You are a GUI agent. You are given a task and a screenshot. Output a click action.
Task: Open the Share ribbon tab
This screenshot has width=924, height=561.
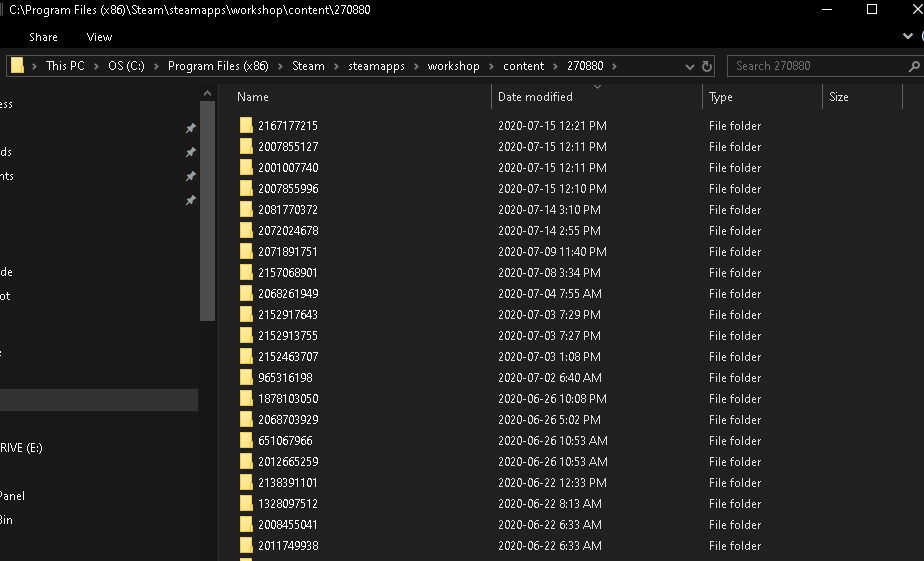click(x=43, y=37)
